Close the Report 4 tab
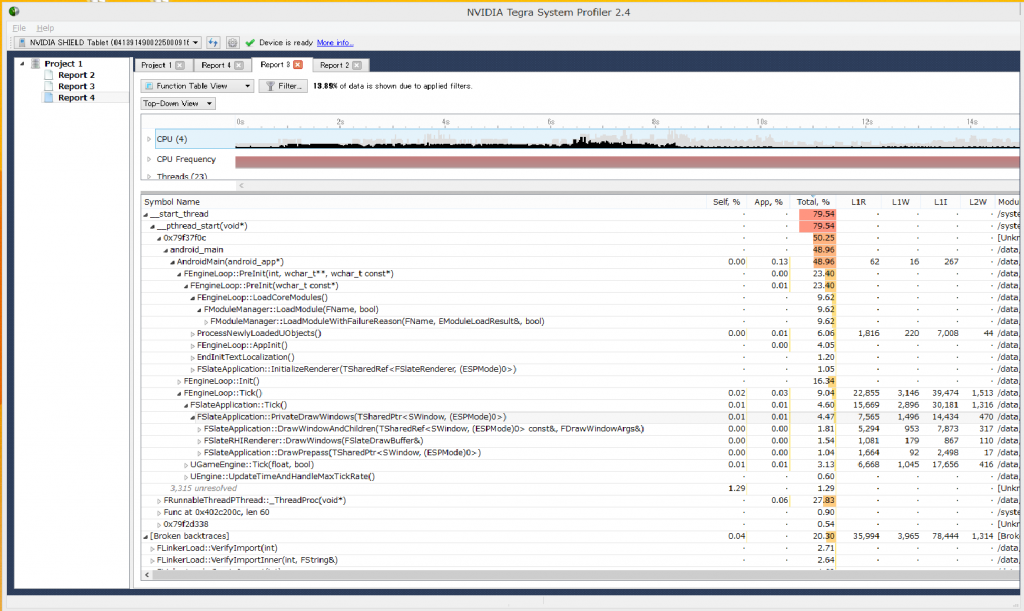The width and height of the screenshot is (1024, 611). 239,65
